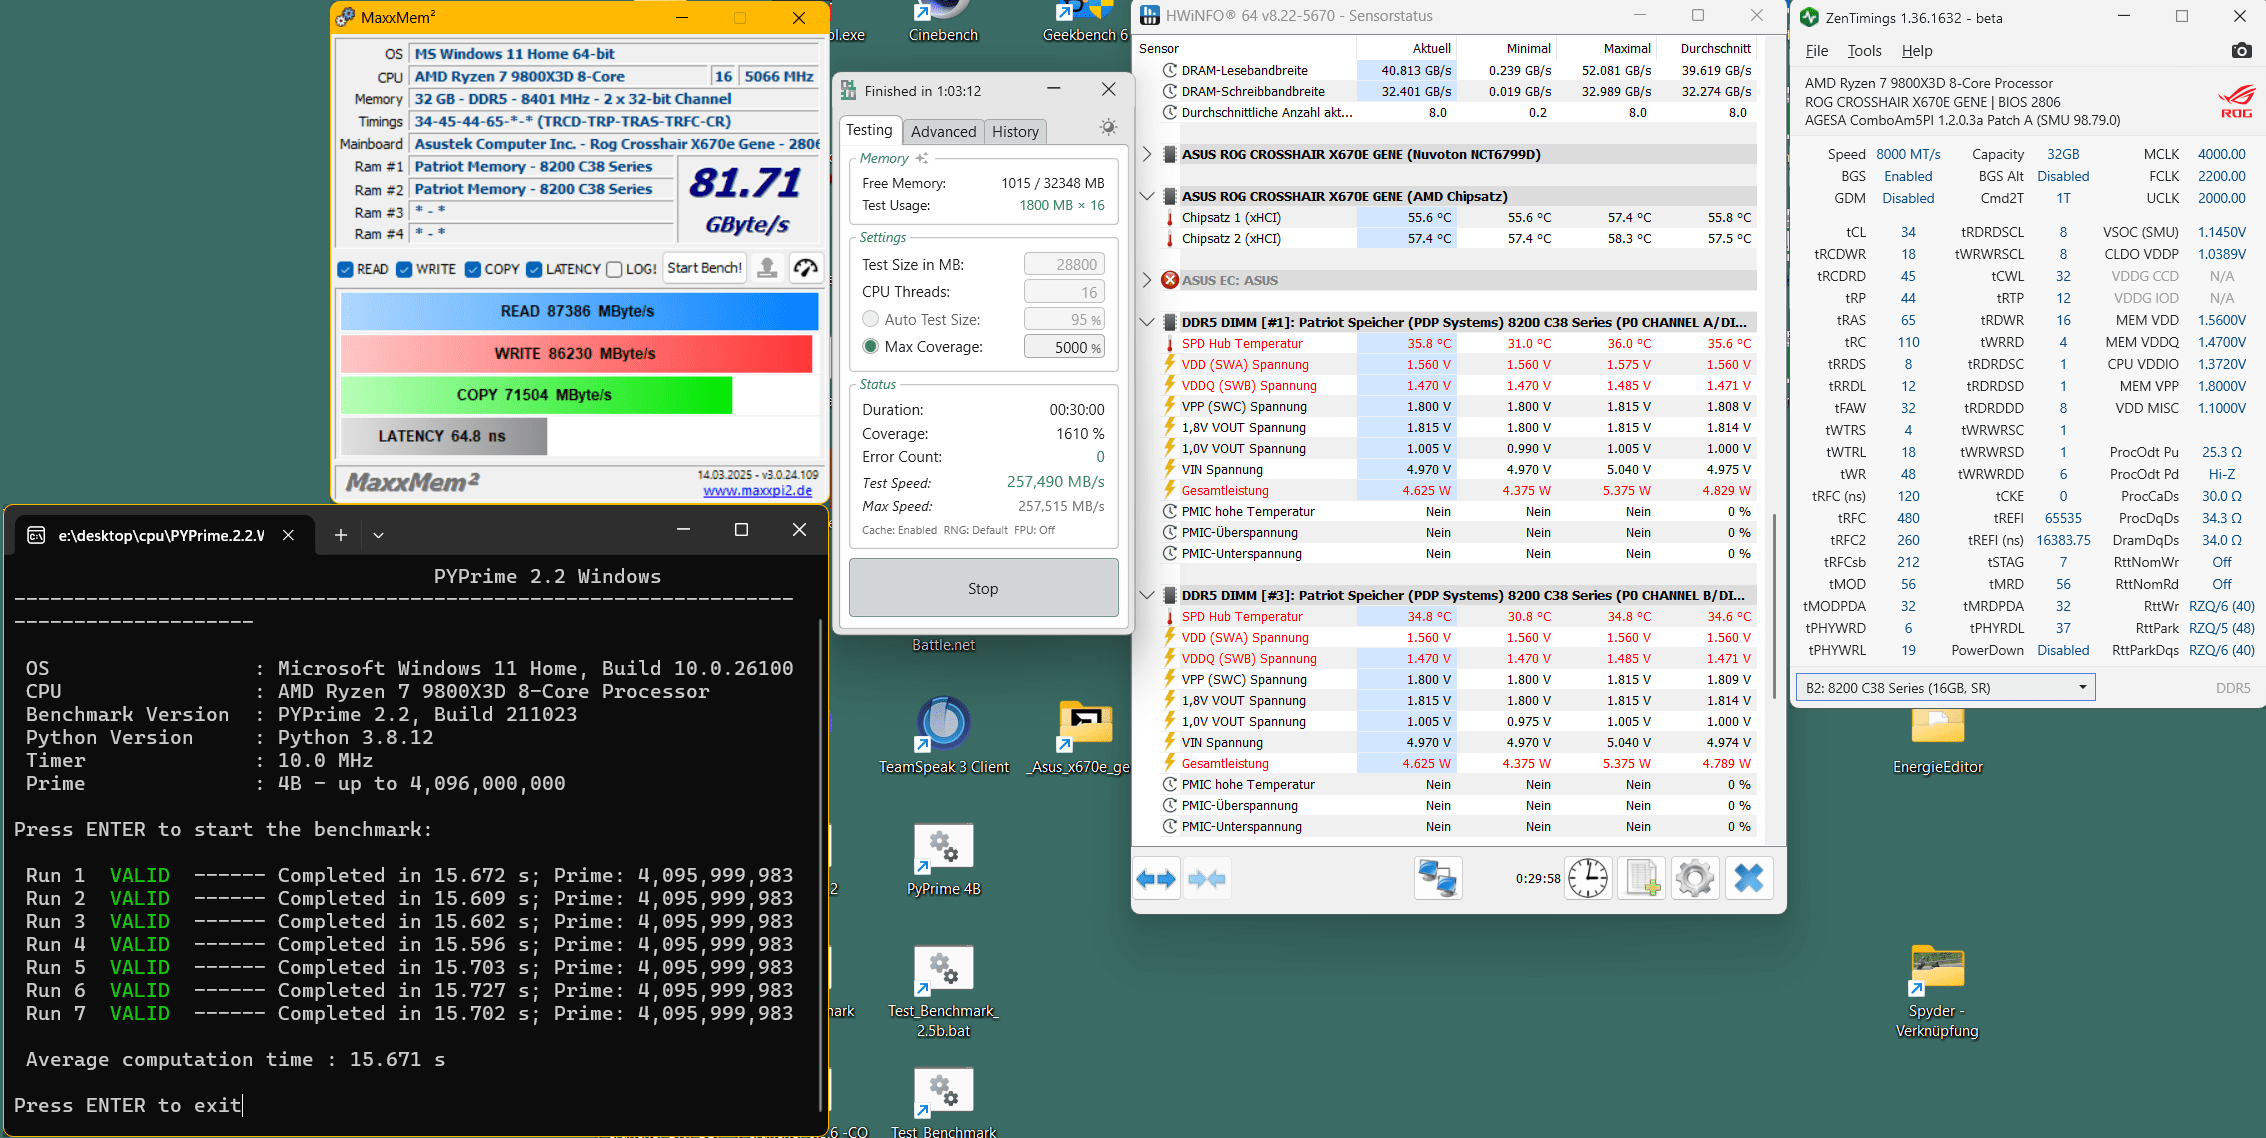This screenshot has height=1138, width=2266.
Task: Click ZenTimings screenshot camera icon
Action: click(x=2241, y=50)
